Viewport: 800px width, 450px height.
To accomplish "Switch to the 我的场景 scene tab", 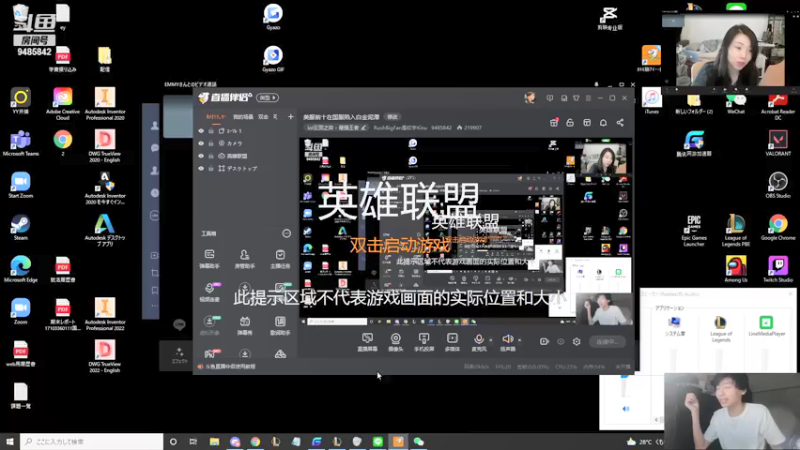I will 243,117.
